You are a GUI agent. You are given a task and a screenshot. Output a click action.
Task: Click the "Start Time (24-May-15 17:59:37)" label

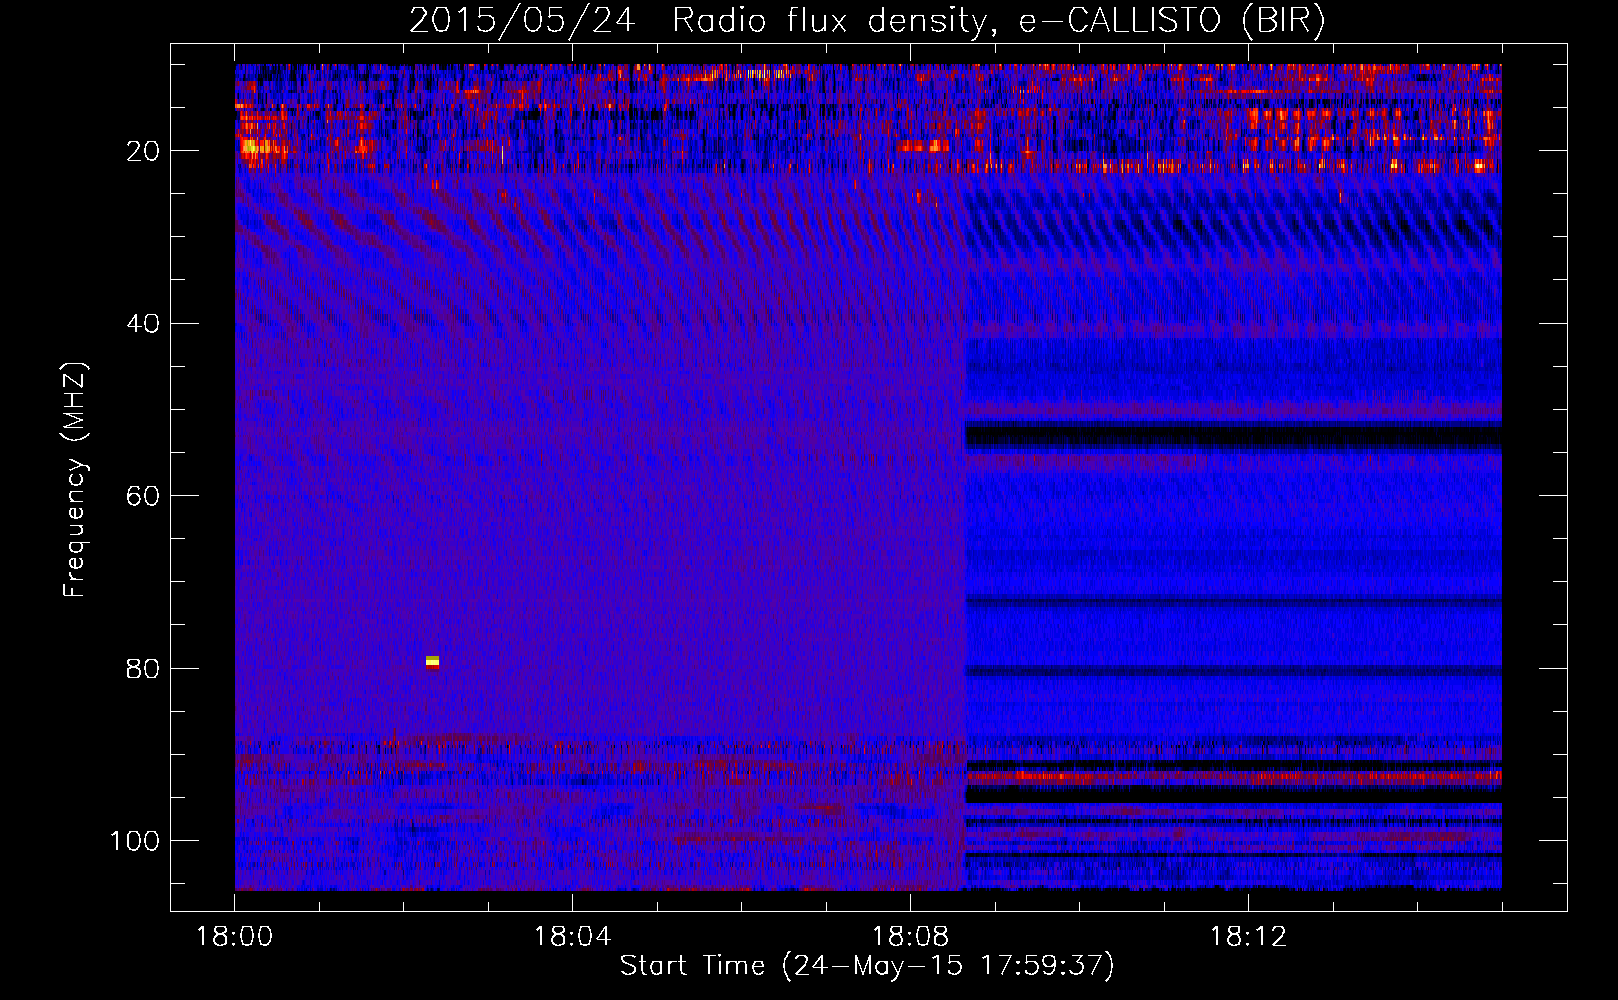tap(867, 966)
